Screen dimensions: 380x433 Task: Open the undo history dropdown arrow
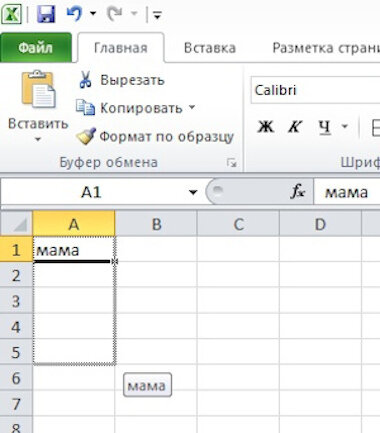coord(93,14)
